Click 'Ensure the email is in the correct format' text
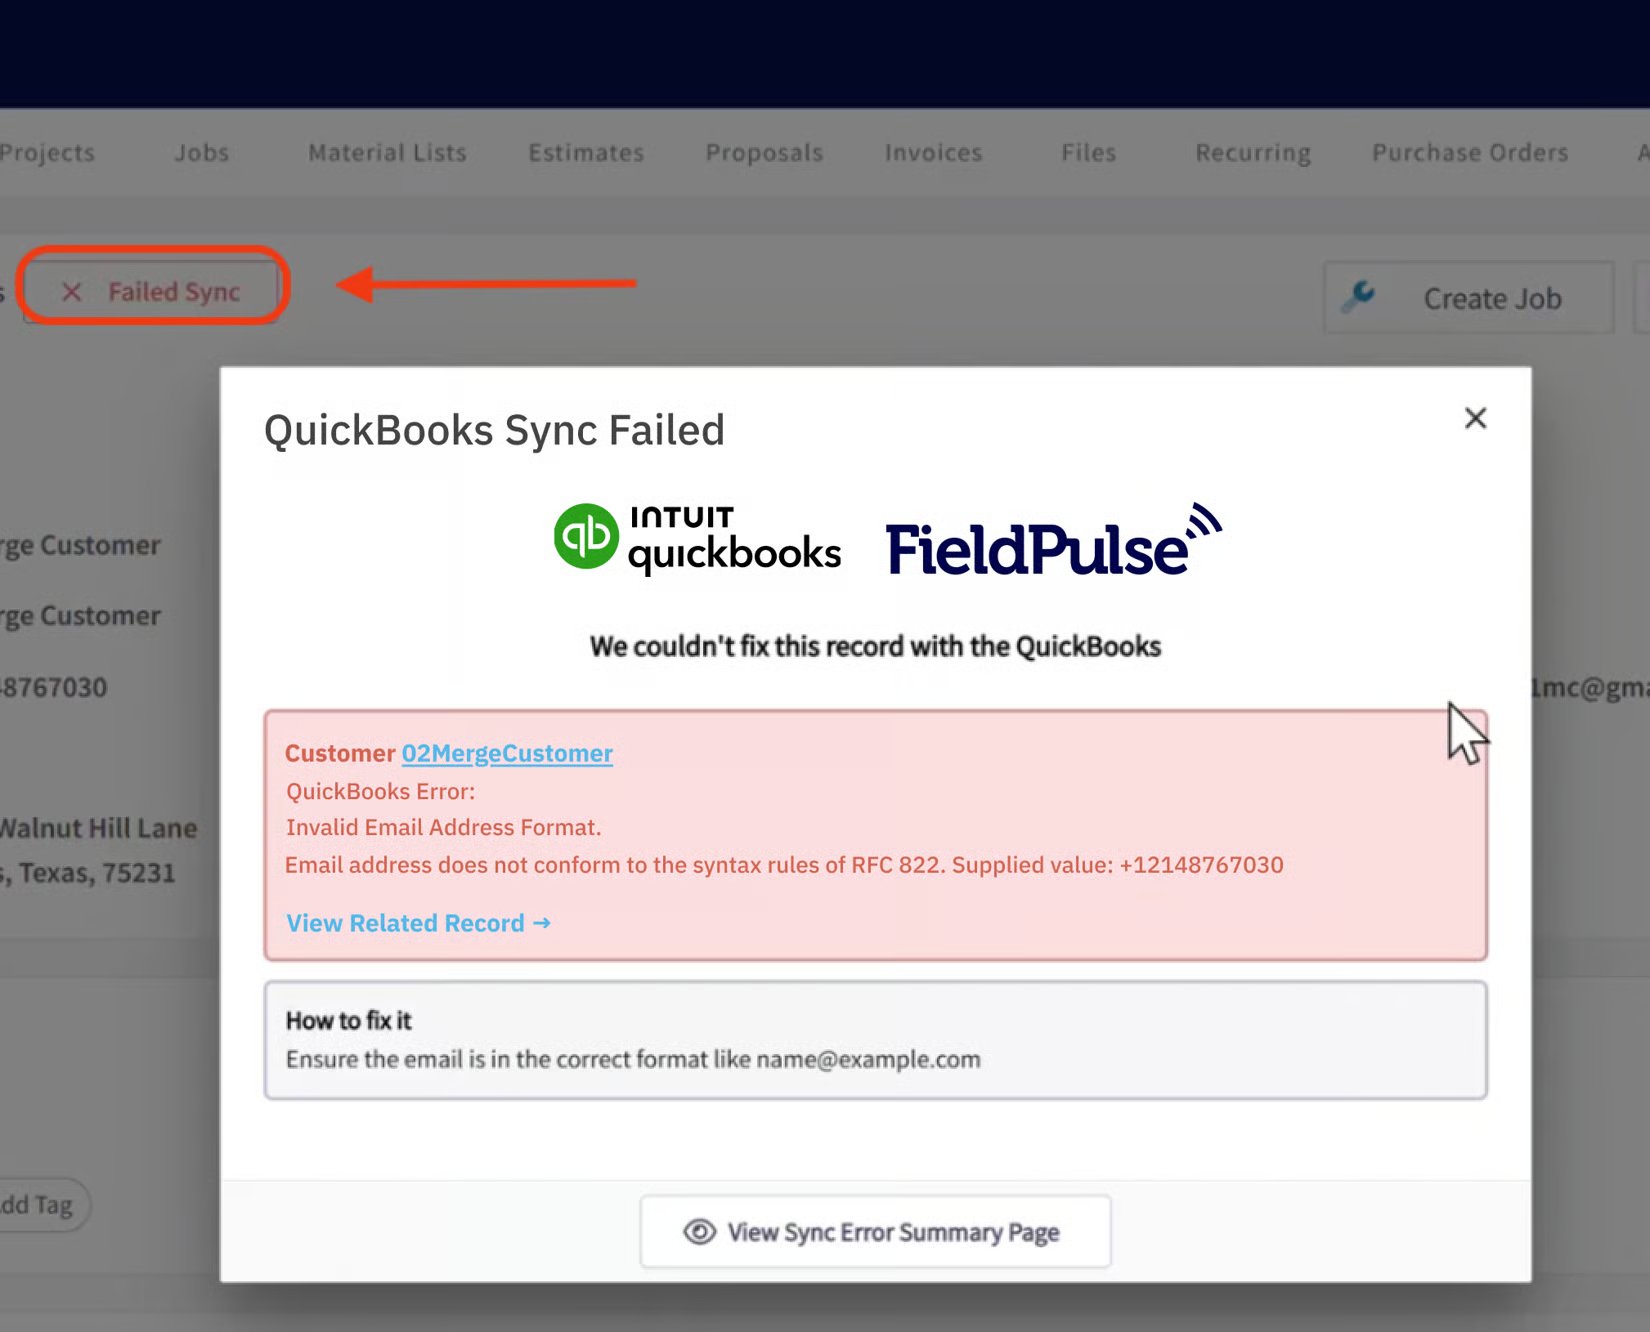Viewport: 1650px width, 1332px height. pyautogui.click(x=633, y=1059)
